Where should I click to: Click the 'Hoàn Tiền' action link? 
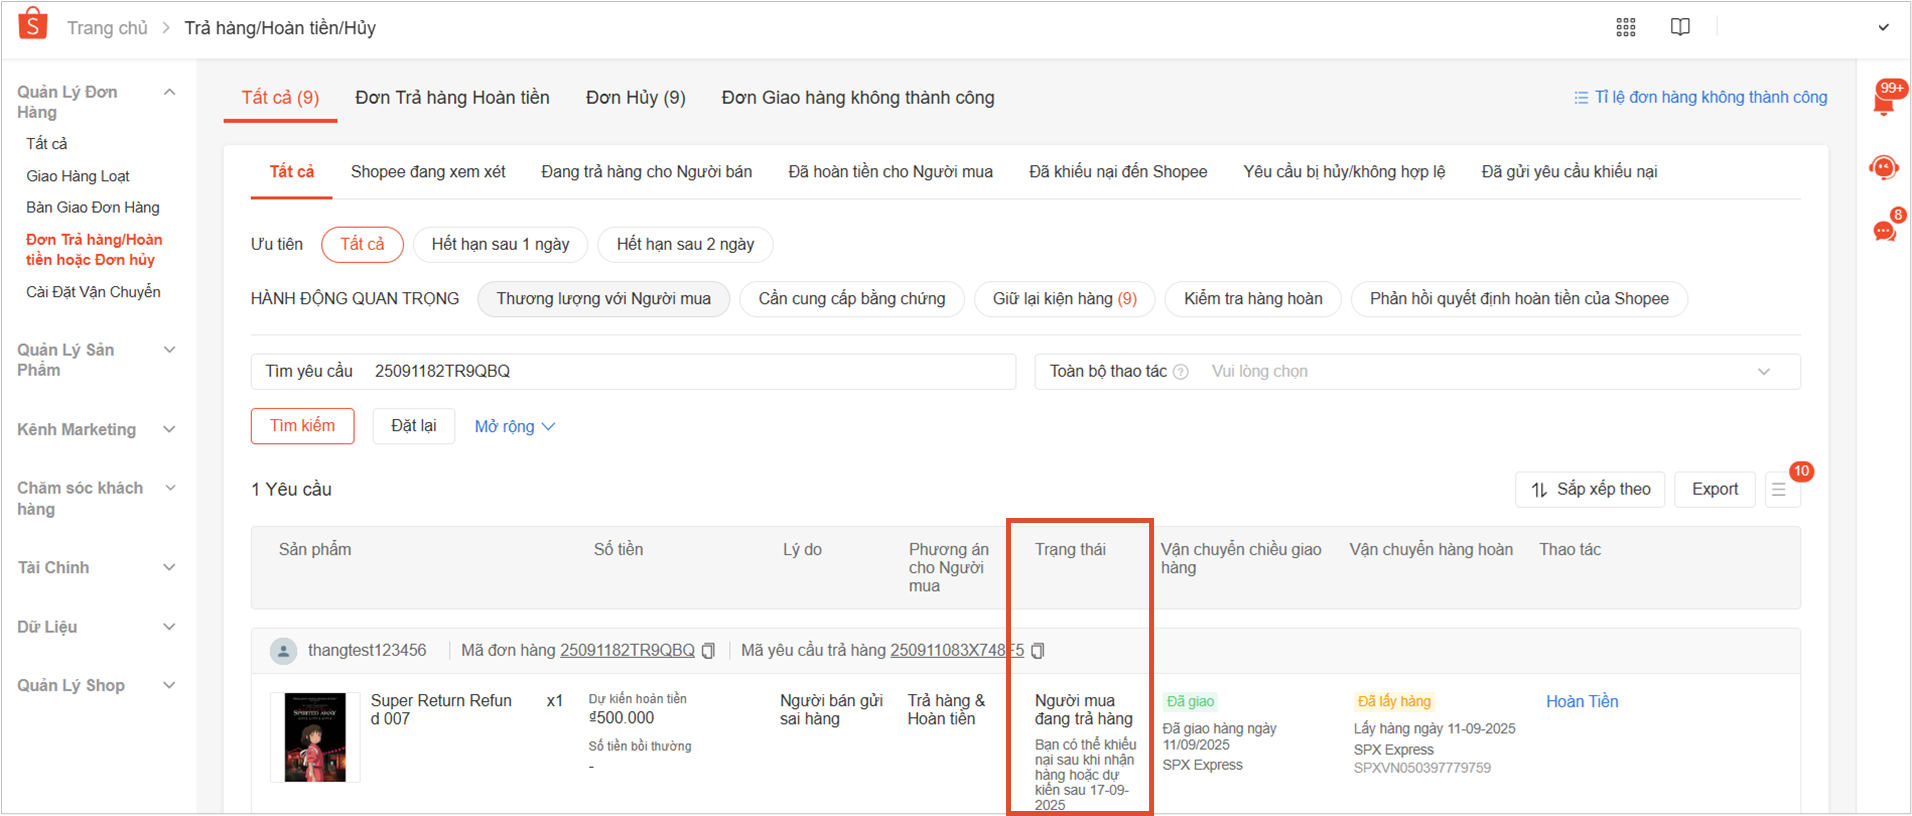click(x=1581, y=701)
